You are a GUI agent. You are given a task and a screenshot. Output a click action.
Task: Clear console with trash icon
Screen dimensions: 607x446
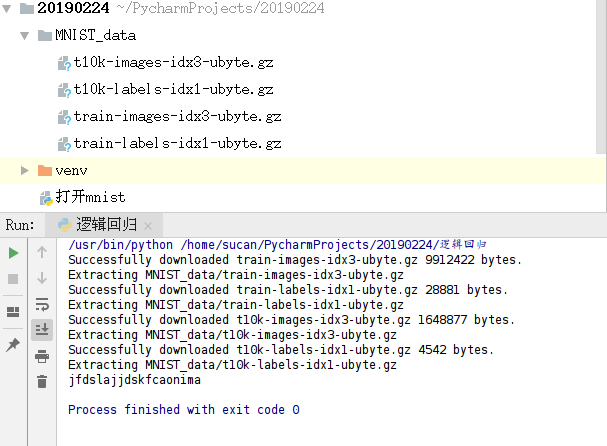click(x=42, y=381)
